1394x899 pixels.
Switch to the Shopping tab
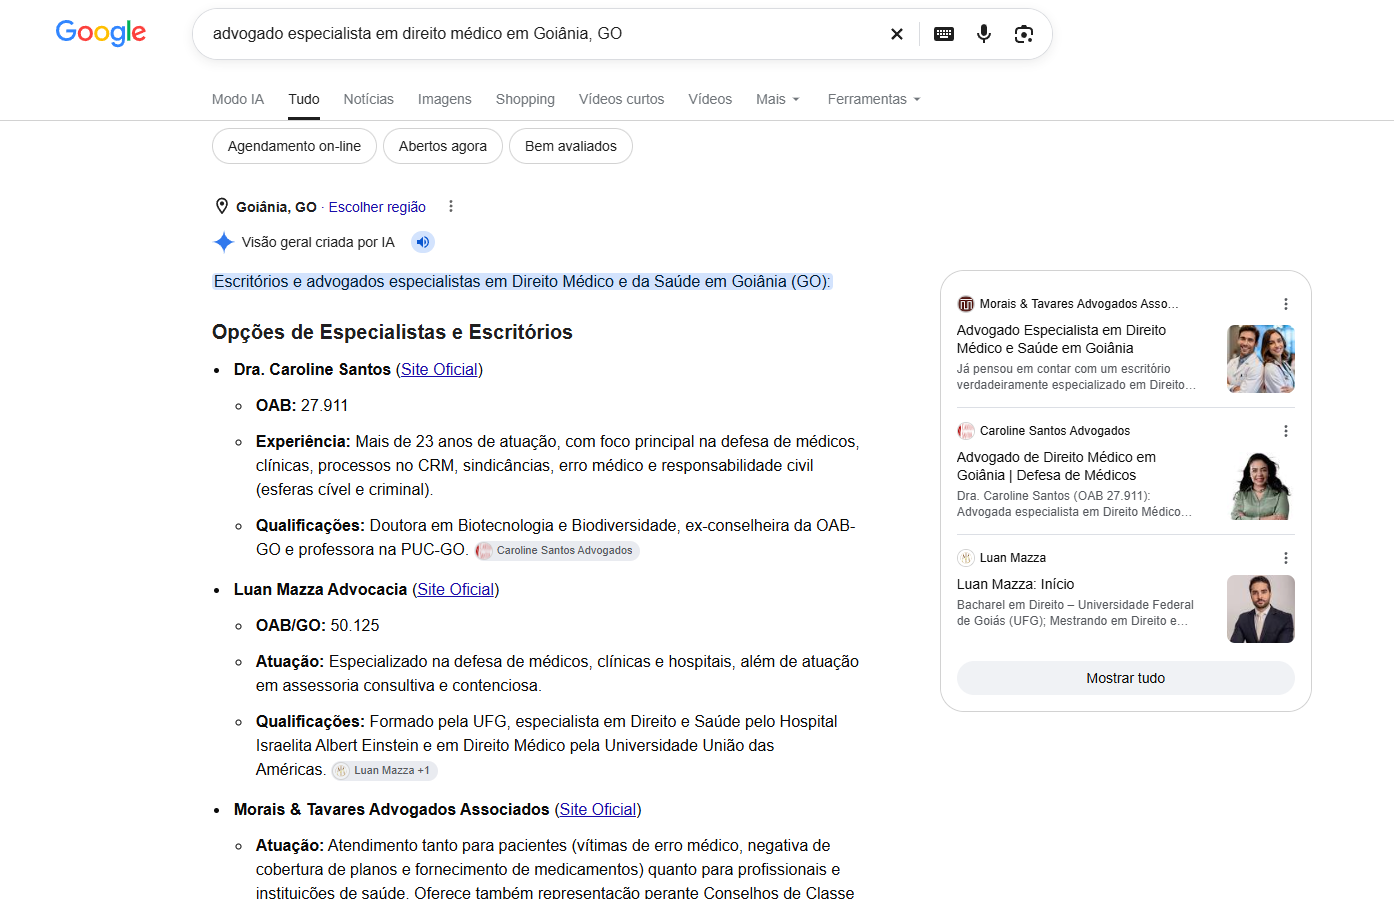click(525, 99)
